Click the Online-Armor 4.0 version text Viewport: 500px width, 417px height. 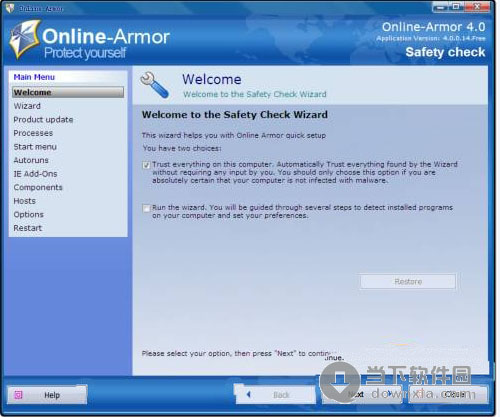pyautogui.click(x=434, y=27)
